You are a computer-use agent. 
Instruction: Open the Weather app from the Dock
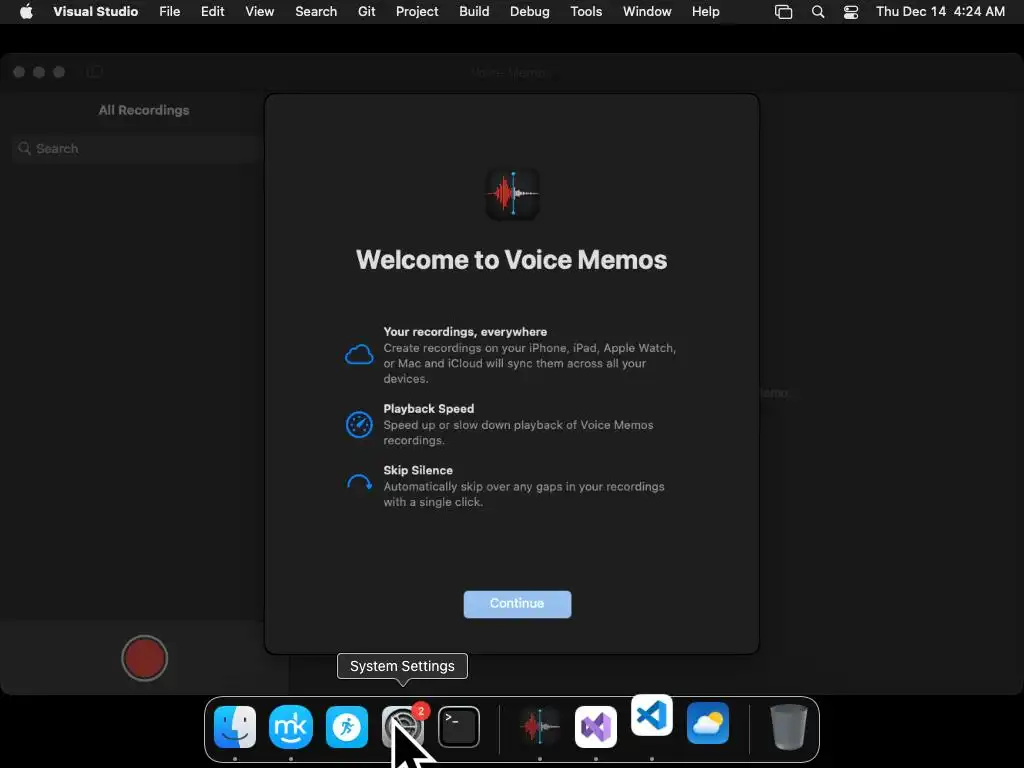708,724
